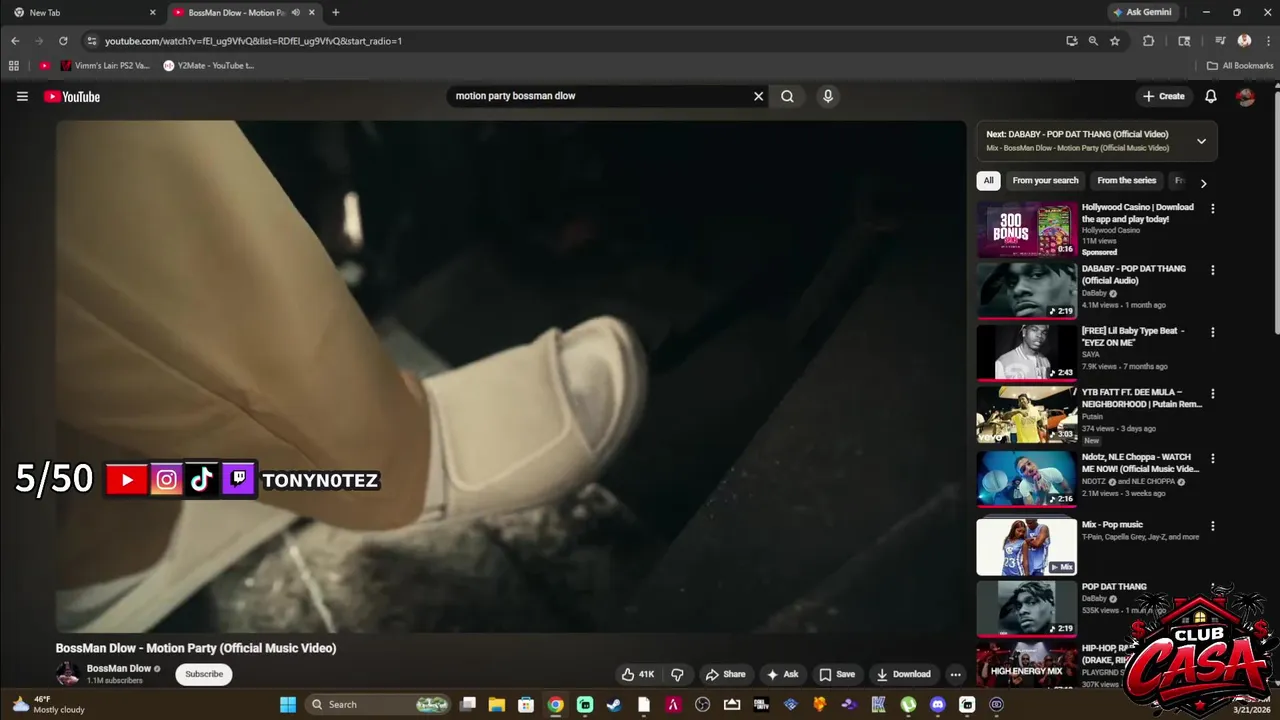
Task: Mute the BossMan Dlow tab audio icon
Action: 295,13
